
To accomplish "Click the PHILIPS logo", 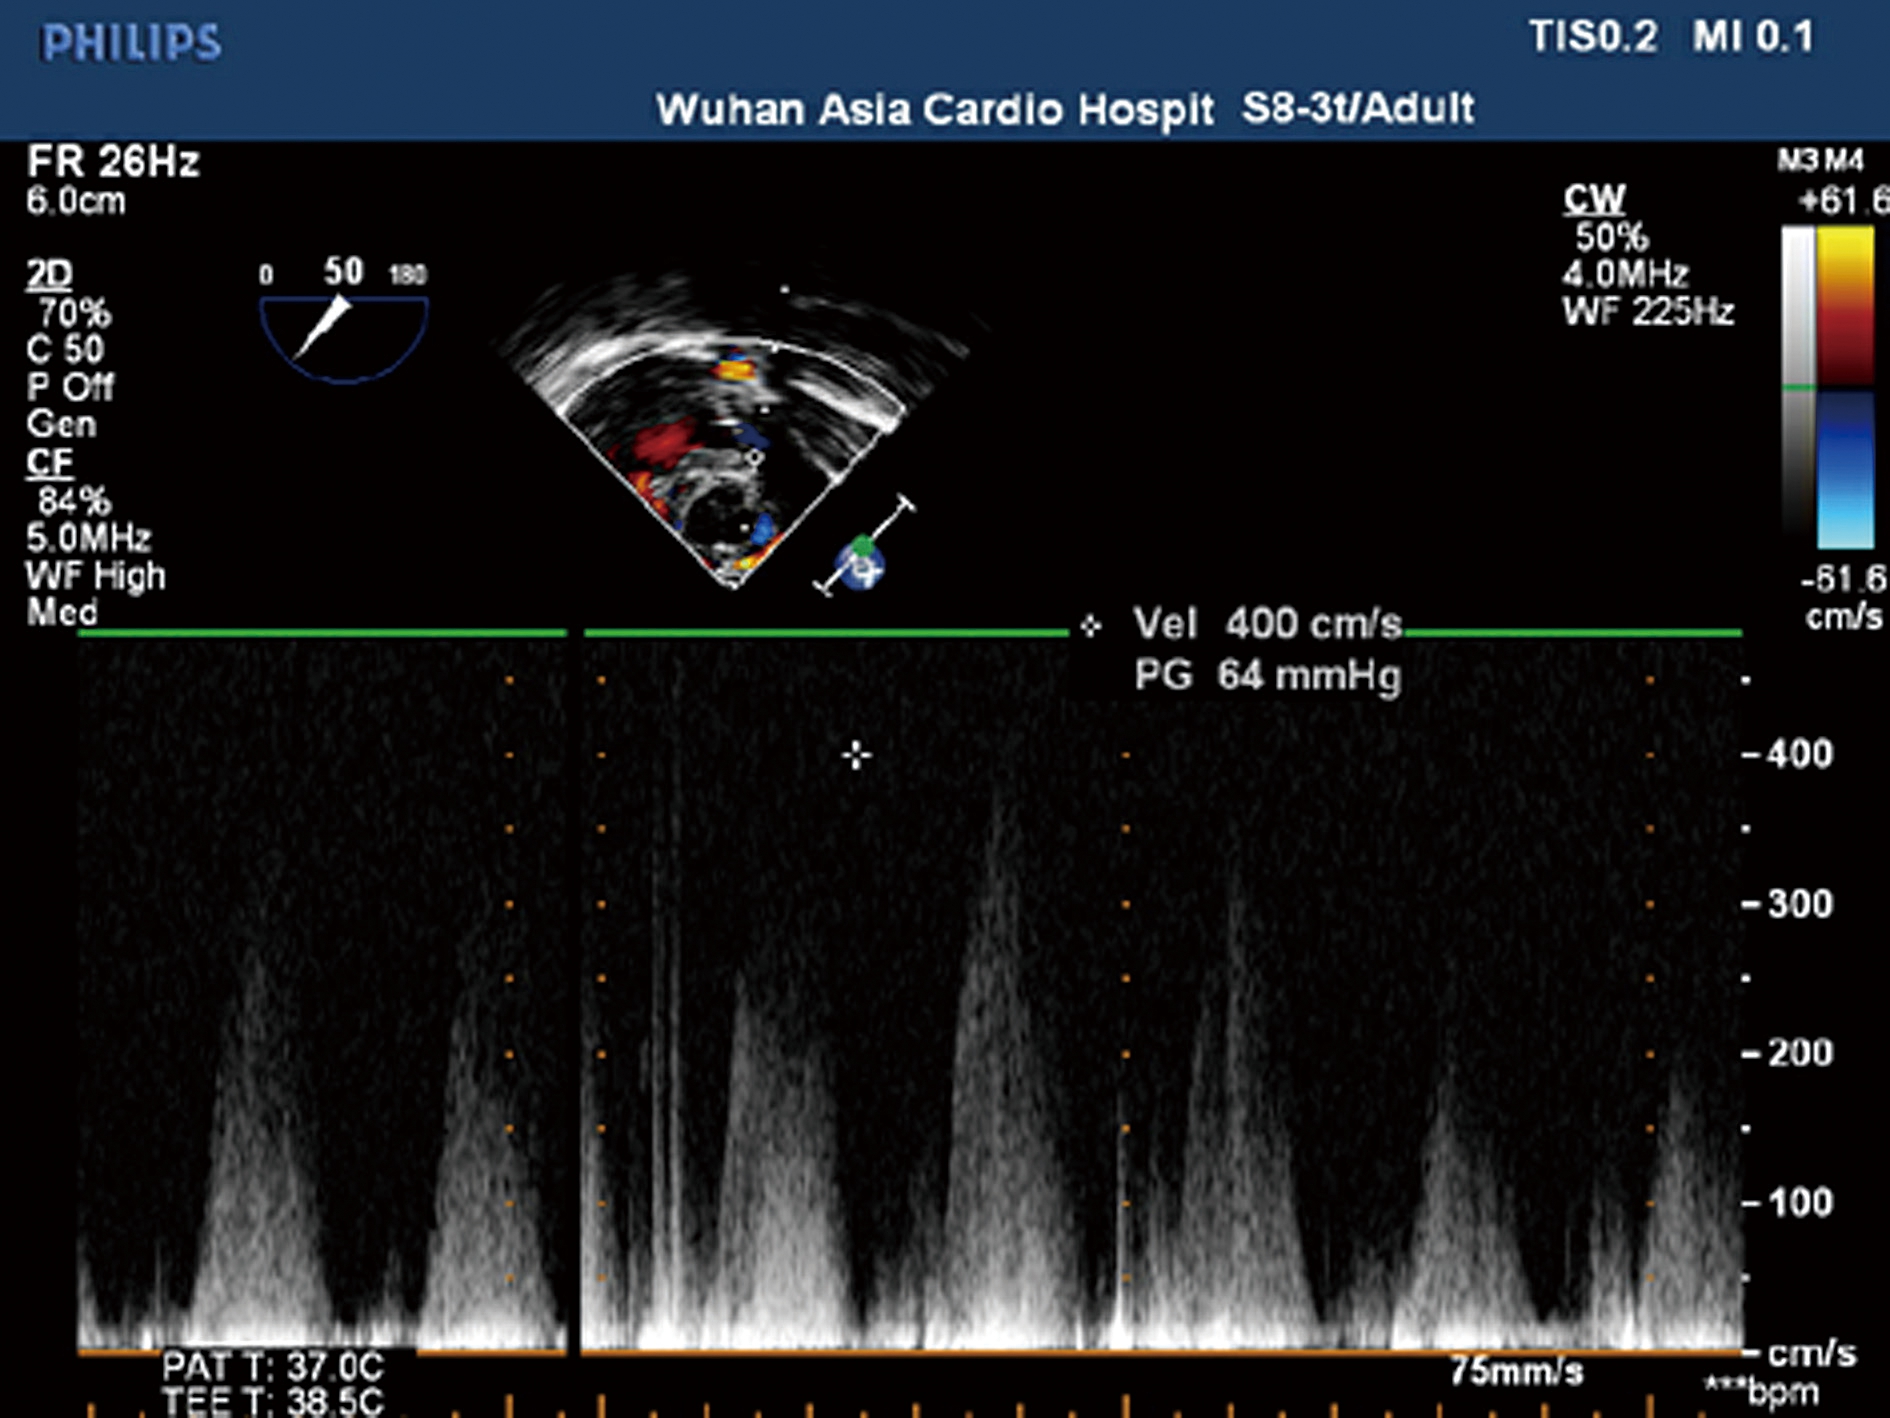I will [x=131, y=42].
